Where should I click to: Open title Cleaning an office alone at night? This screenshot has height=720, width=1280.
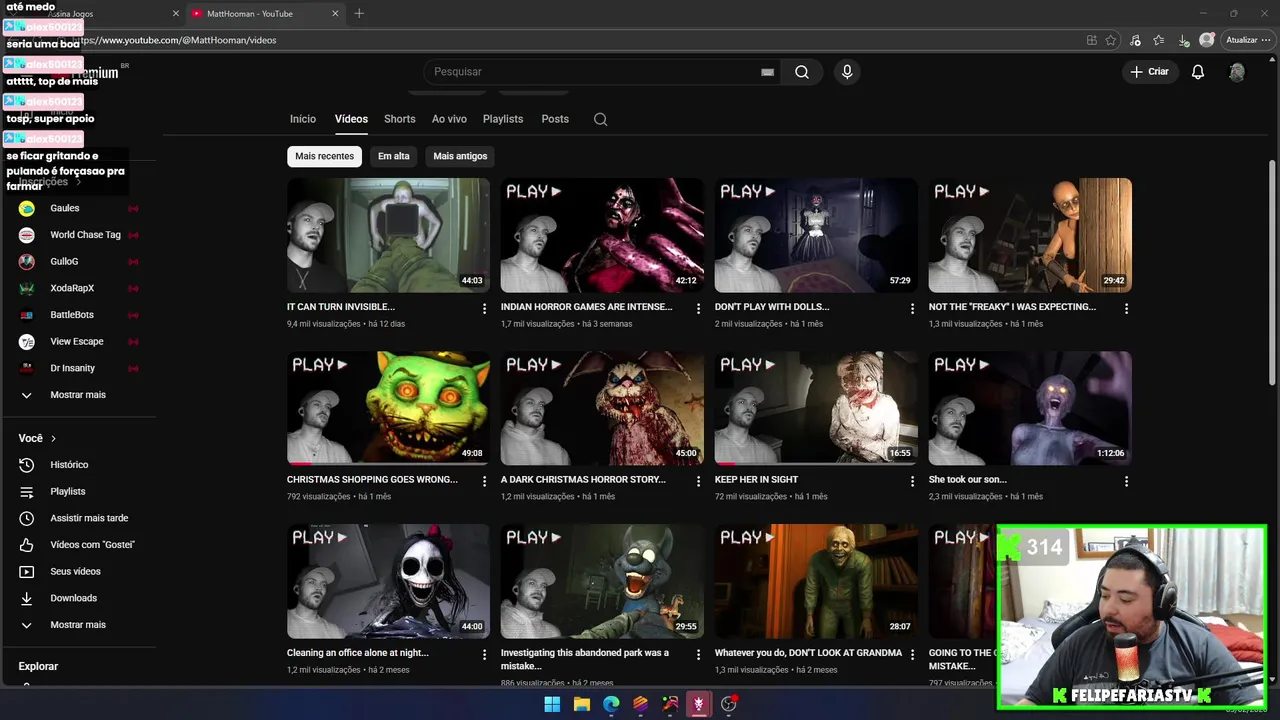tap(358, 653)
